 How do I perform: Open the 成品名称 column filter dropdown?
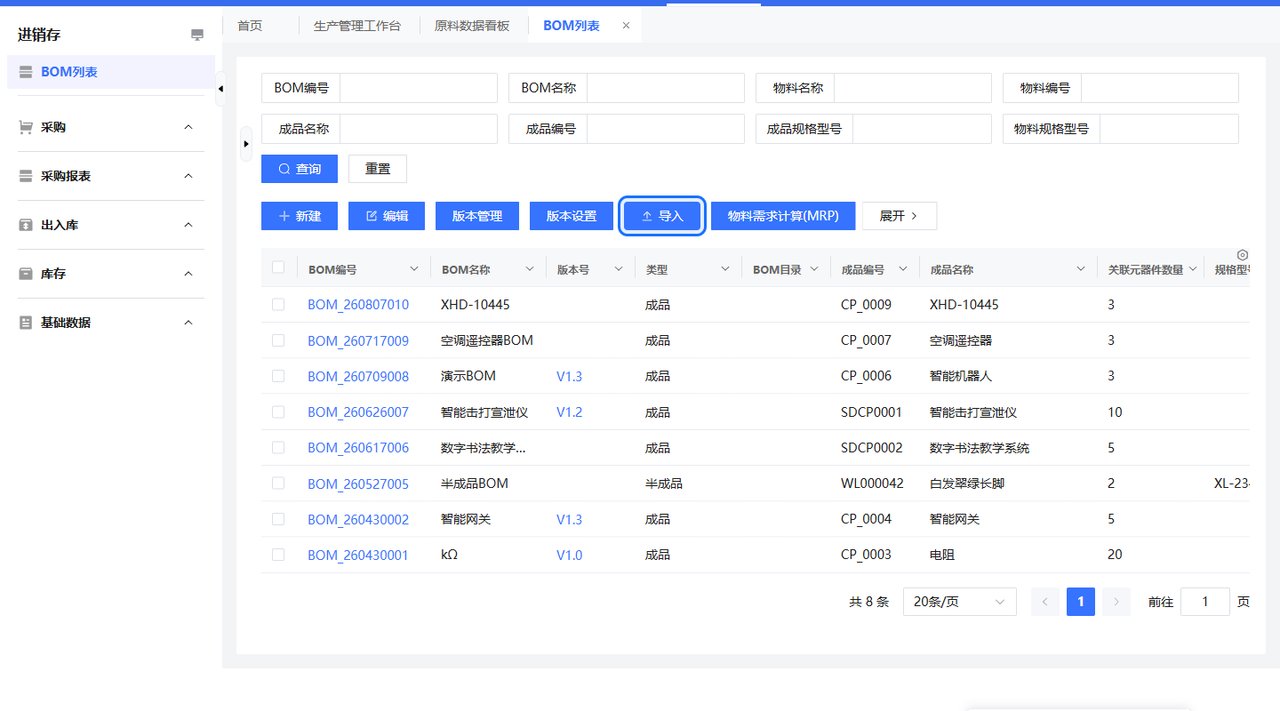point(1080,269)
